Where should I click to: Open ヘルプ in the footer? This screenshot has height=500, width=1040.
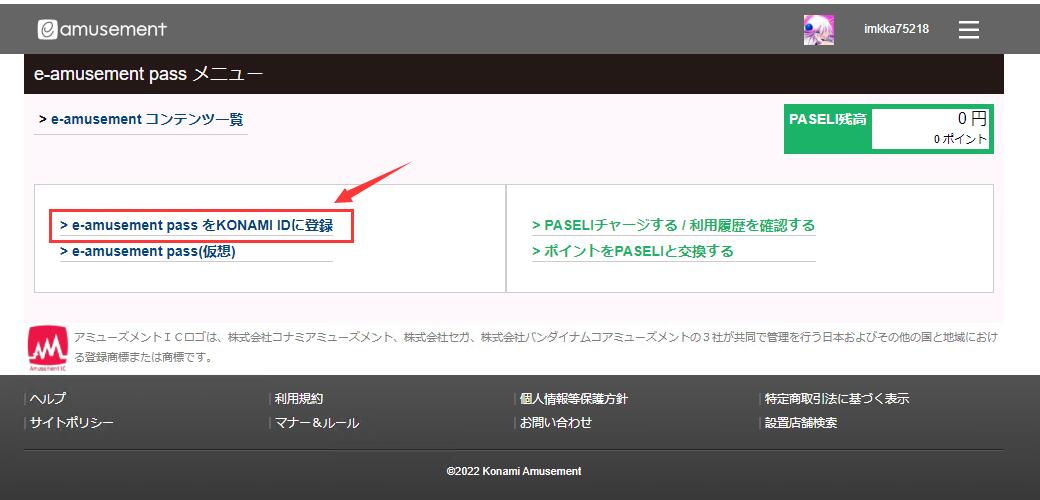click(x=48, y=399)
